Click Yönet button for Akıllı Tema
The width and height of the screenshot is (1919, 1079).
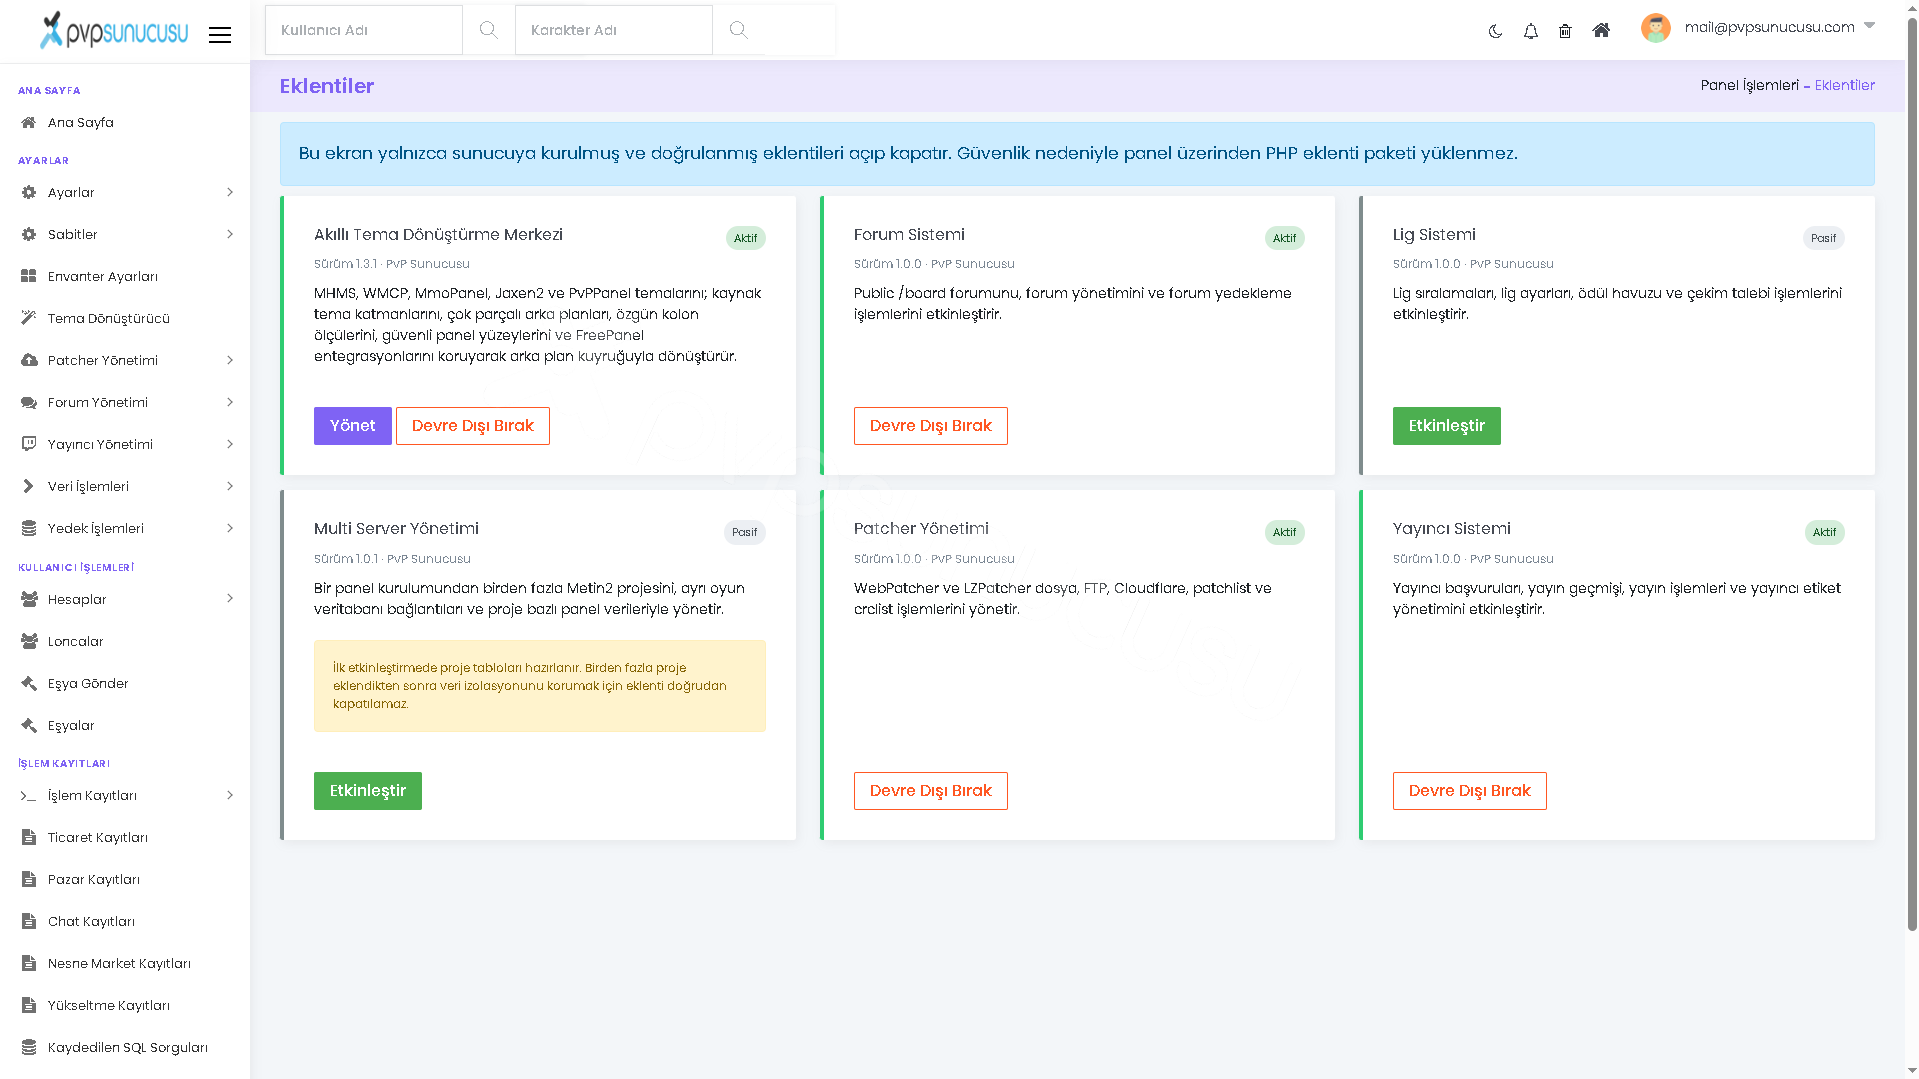(x=353, y=426)
